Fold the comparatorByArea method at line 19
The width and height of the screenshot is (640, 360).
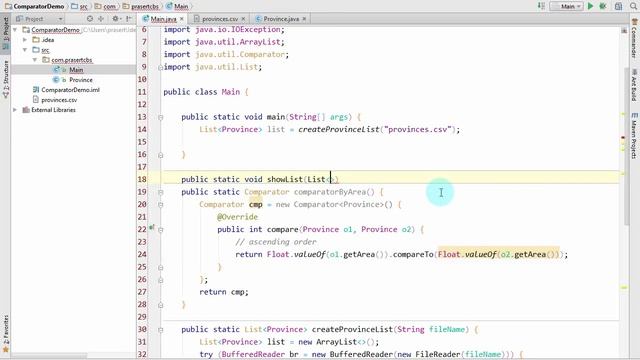coord(160,192)
